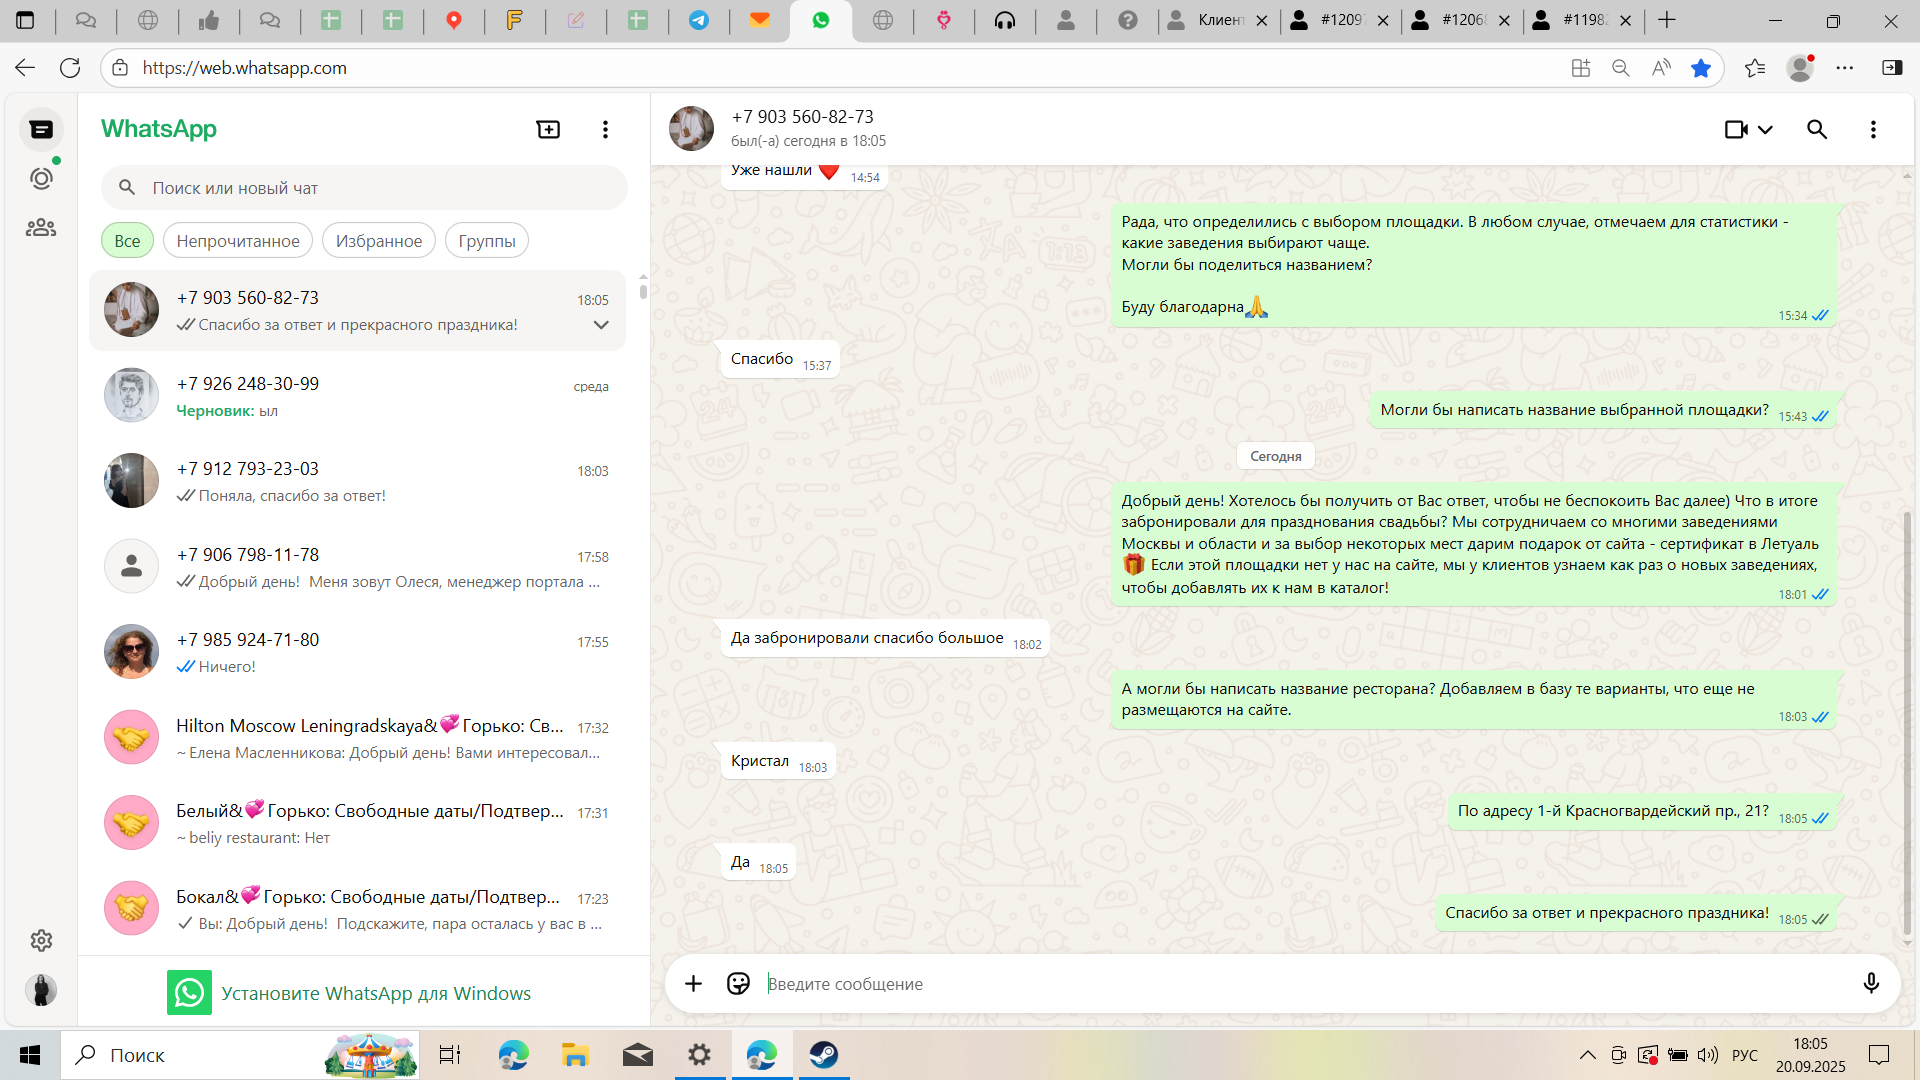Screen dimensions: 1920x1080
Task: Open the WhatsApp Status icon in sidebar
Action: point(41,179)
